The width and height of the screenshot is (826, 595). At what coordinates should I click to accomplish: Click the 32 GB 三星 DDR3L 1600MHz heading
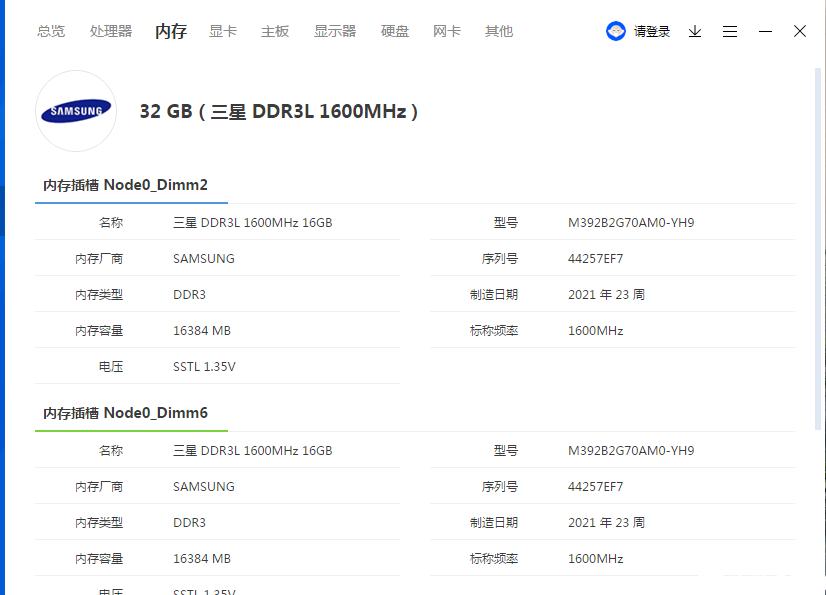(279, 111)
